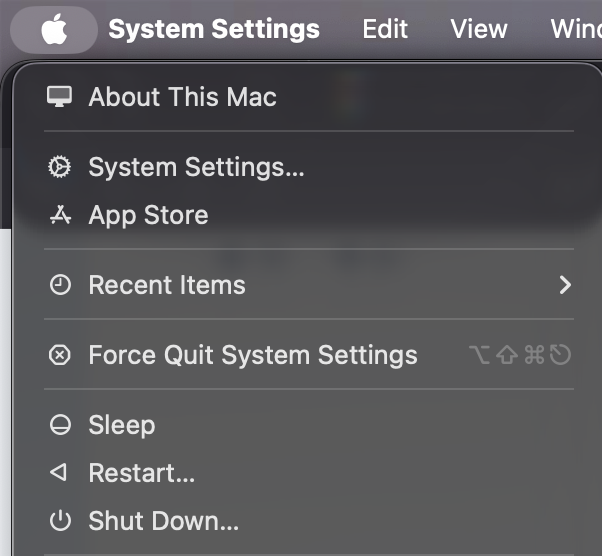The width and height of the screenshot is (602, 556).
Task: Click the Force Quit circled-X icon
Action: 60,355
